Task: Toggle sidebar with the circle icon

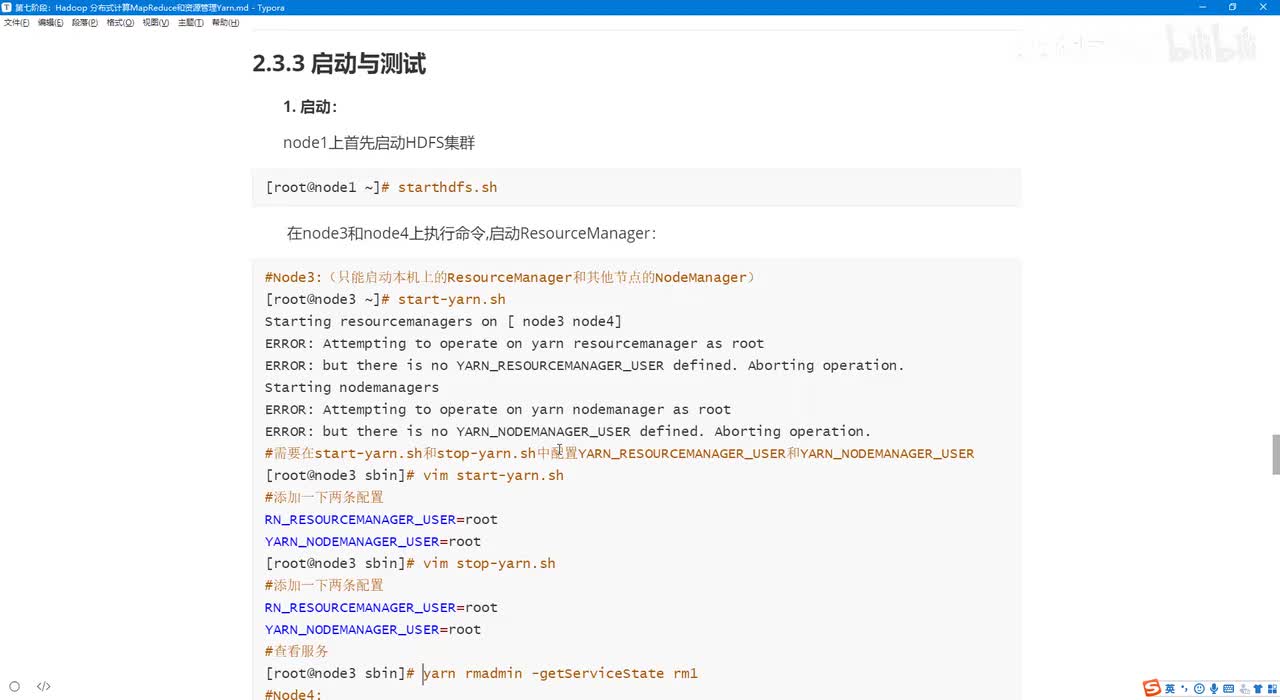Action: [x=15, y=686]
